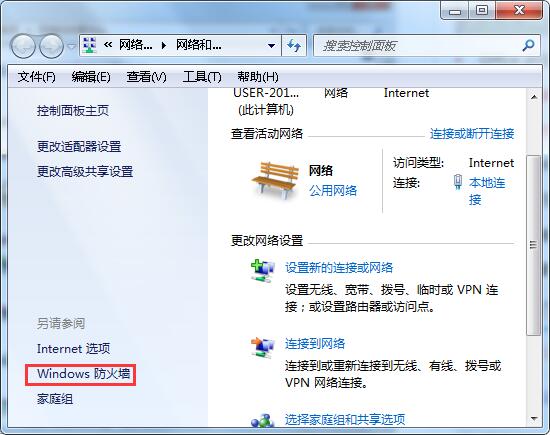
Task: Click the network icon in address bar
Action: point(89,45)
